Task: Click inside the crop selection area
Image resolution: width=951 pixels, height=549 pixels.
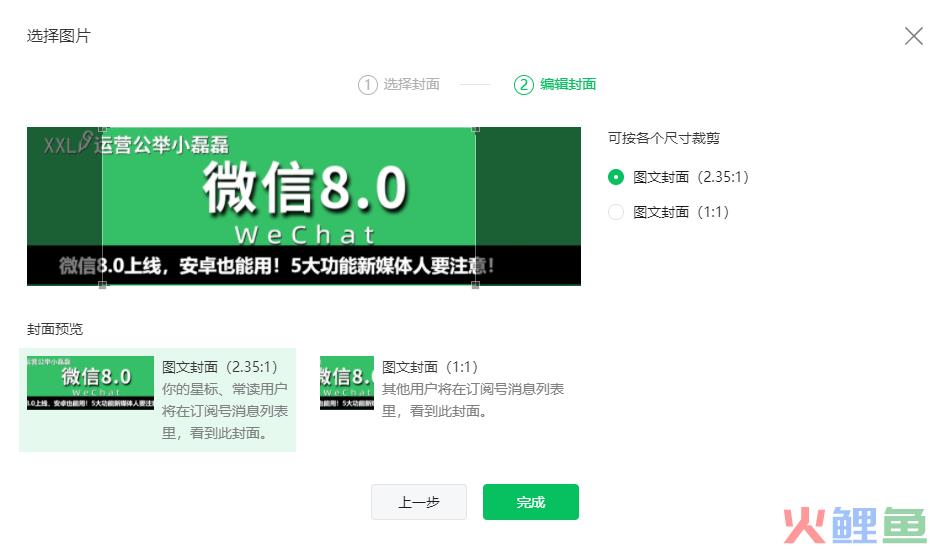Action: [289, 206]
